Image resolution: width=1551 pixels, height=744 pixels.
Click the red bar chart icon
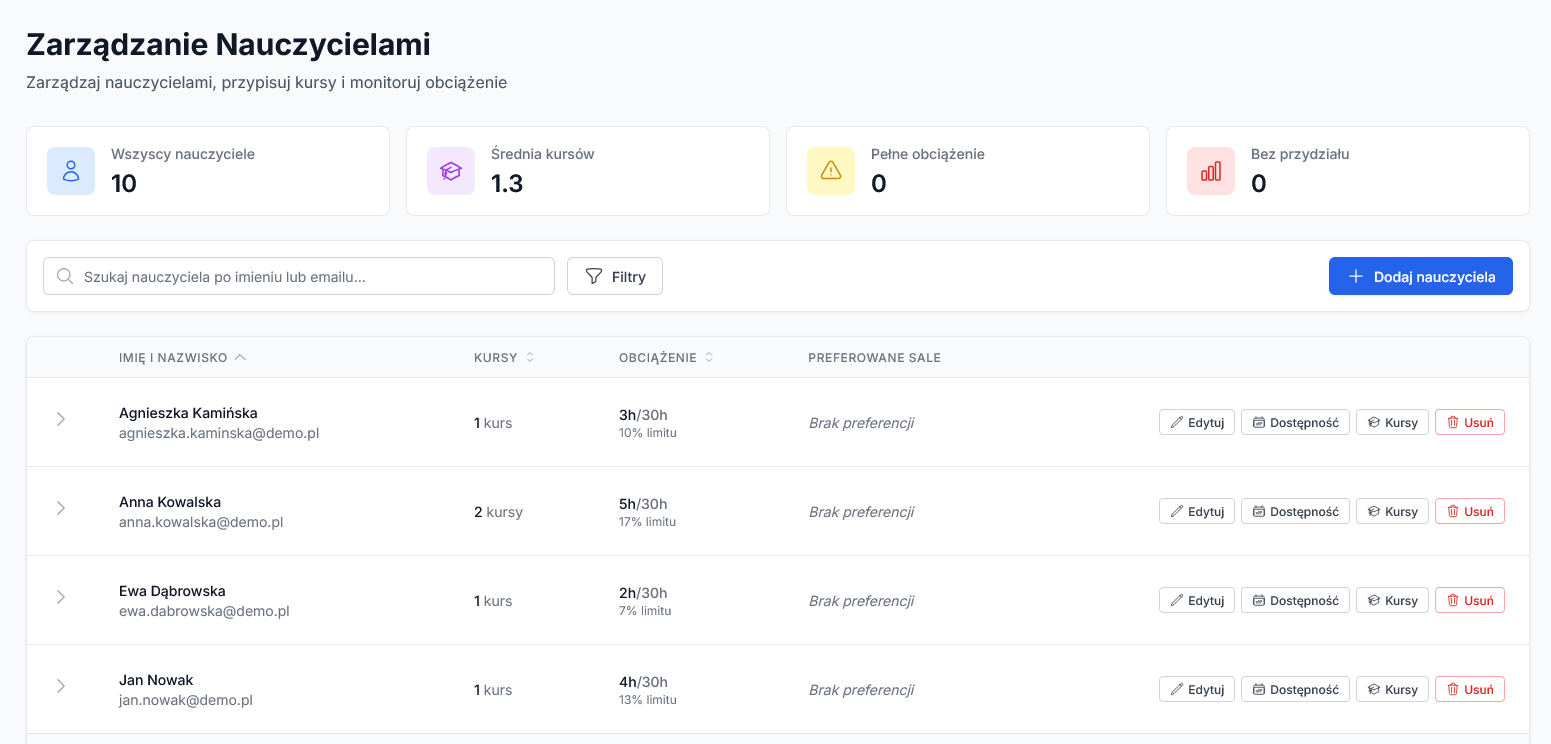click(1211, 171)
